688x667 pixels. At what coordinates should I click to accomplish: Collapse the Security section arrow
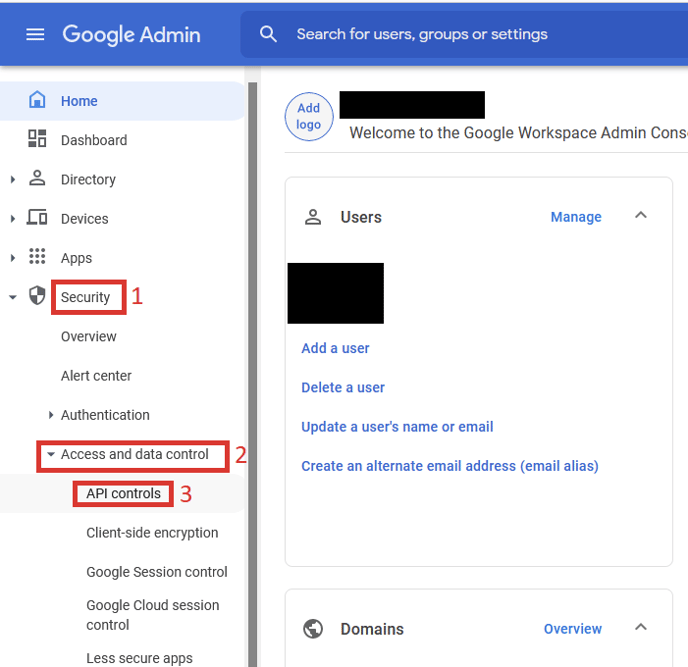click(x=13, y=297)
